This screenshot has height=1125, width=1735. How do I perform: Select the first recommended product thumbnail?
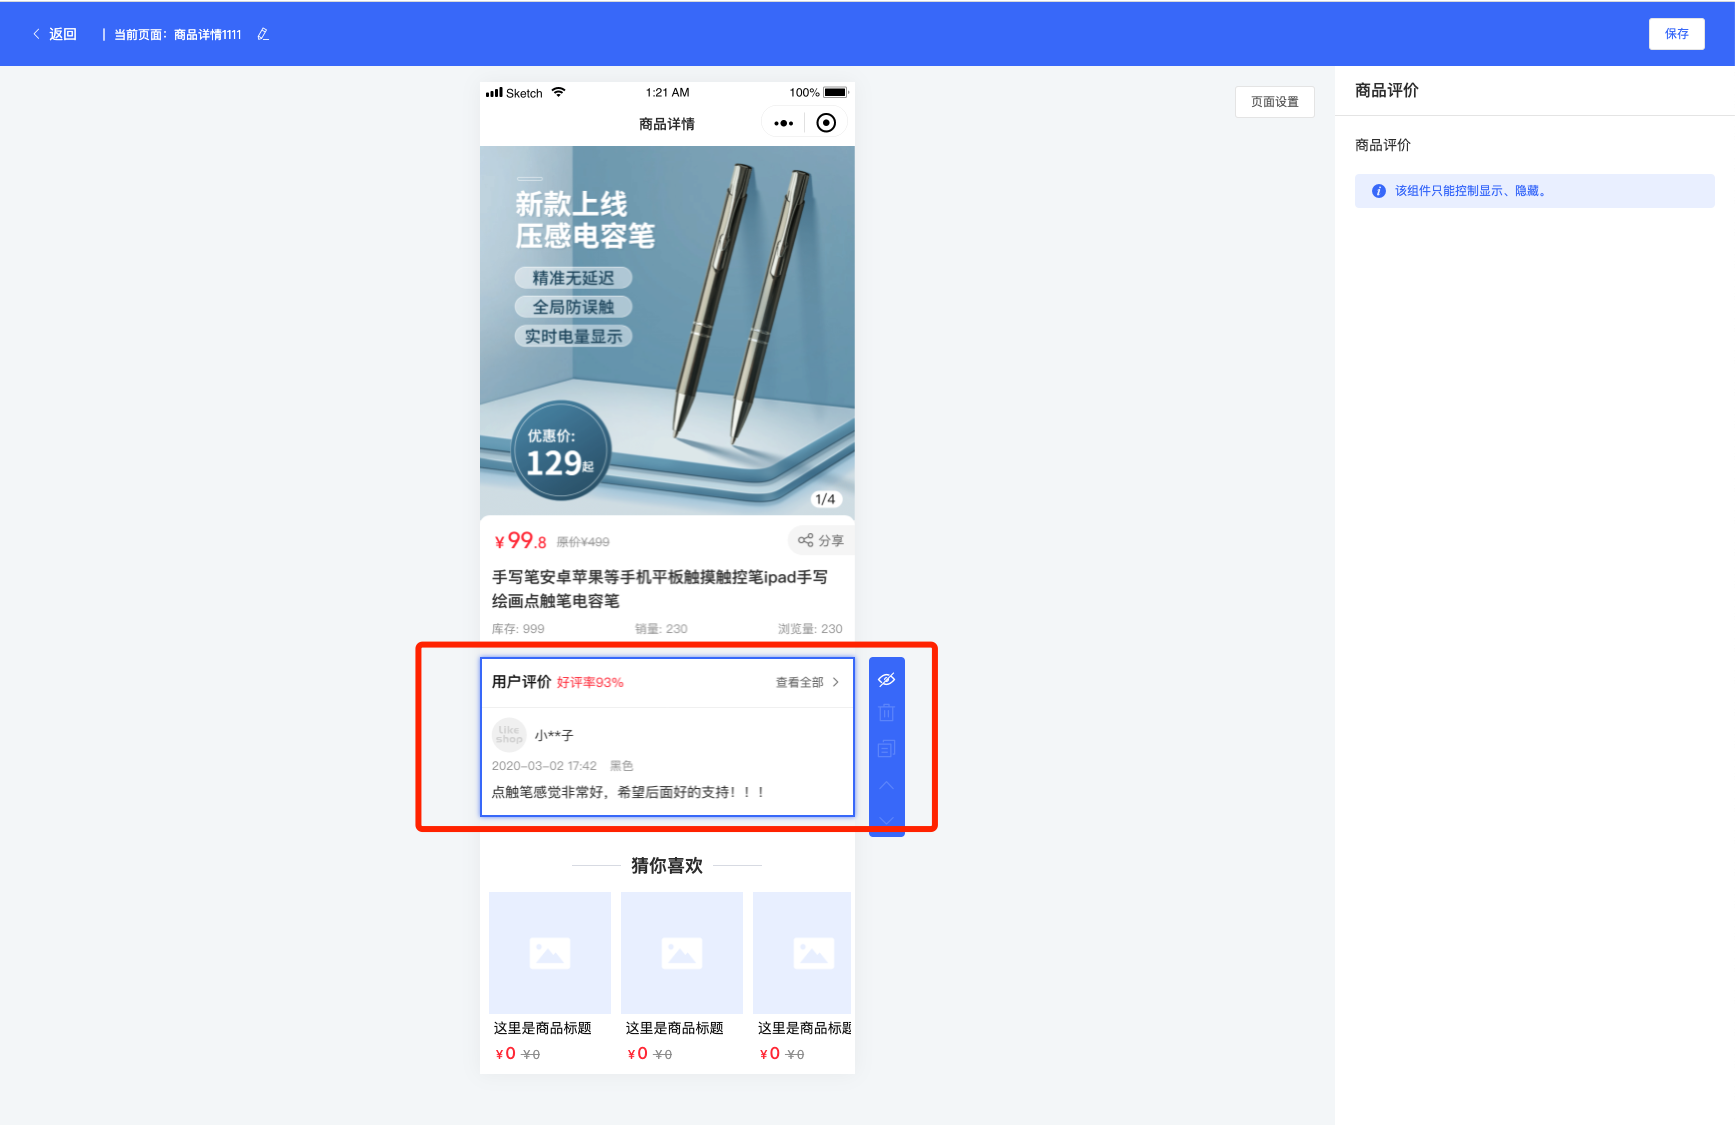coord(550,952)
